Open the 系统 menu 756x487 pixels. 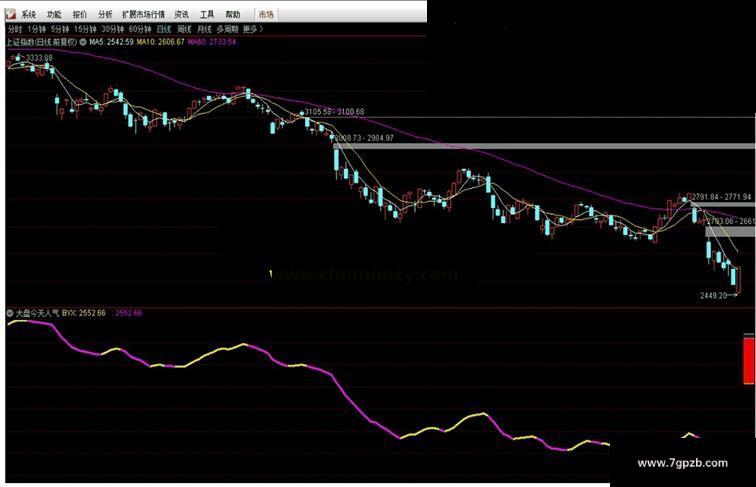coord(28,14)
